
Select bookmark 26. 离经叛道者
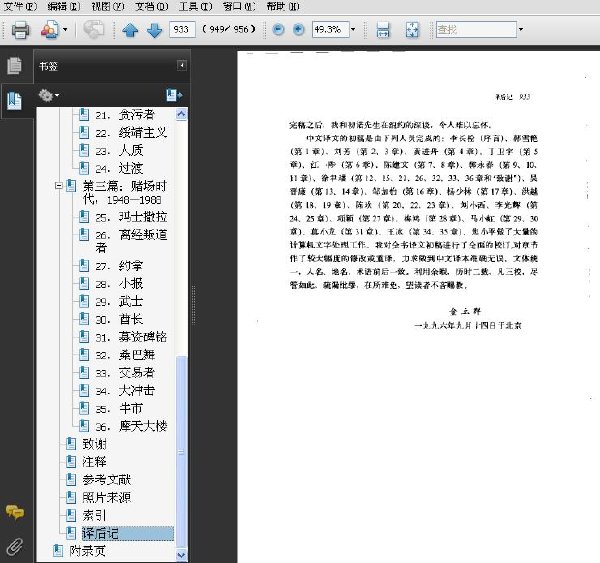131,241
